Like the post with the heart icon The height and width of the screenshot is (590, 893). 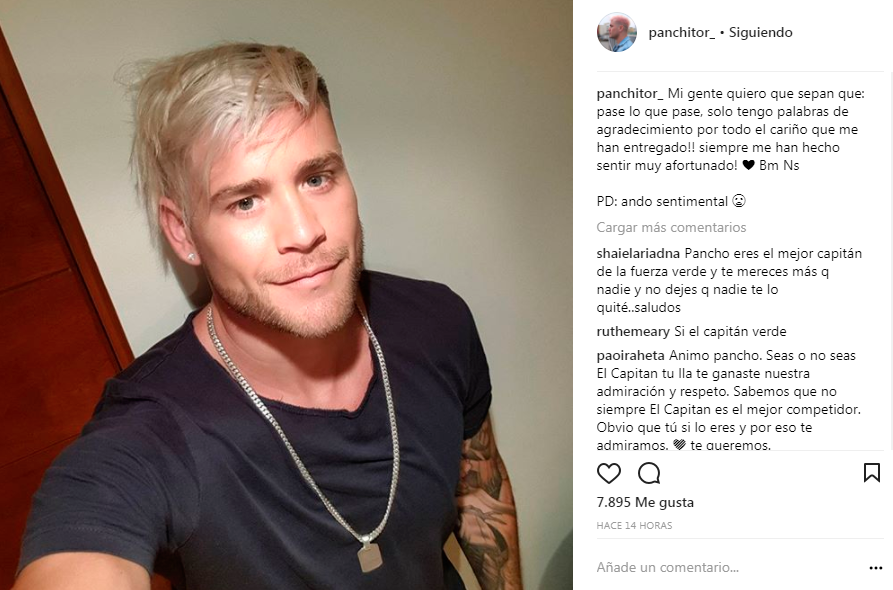click(608, 473)
